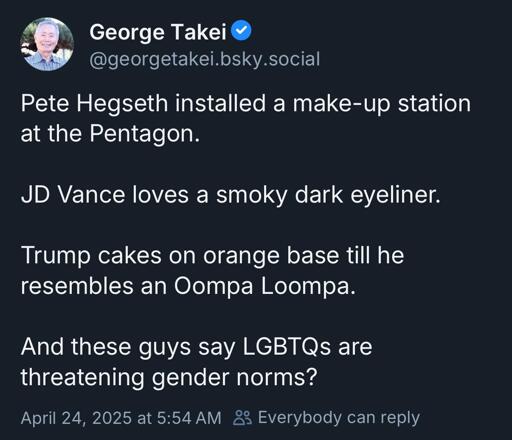Click the "5:54 AM" time text
The image size is (512, 440).
pyautogui.click(x=189, y=418)
